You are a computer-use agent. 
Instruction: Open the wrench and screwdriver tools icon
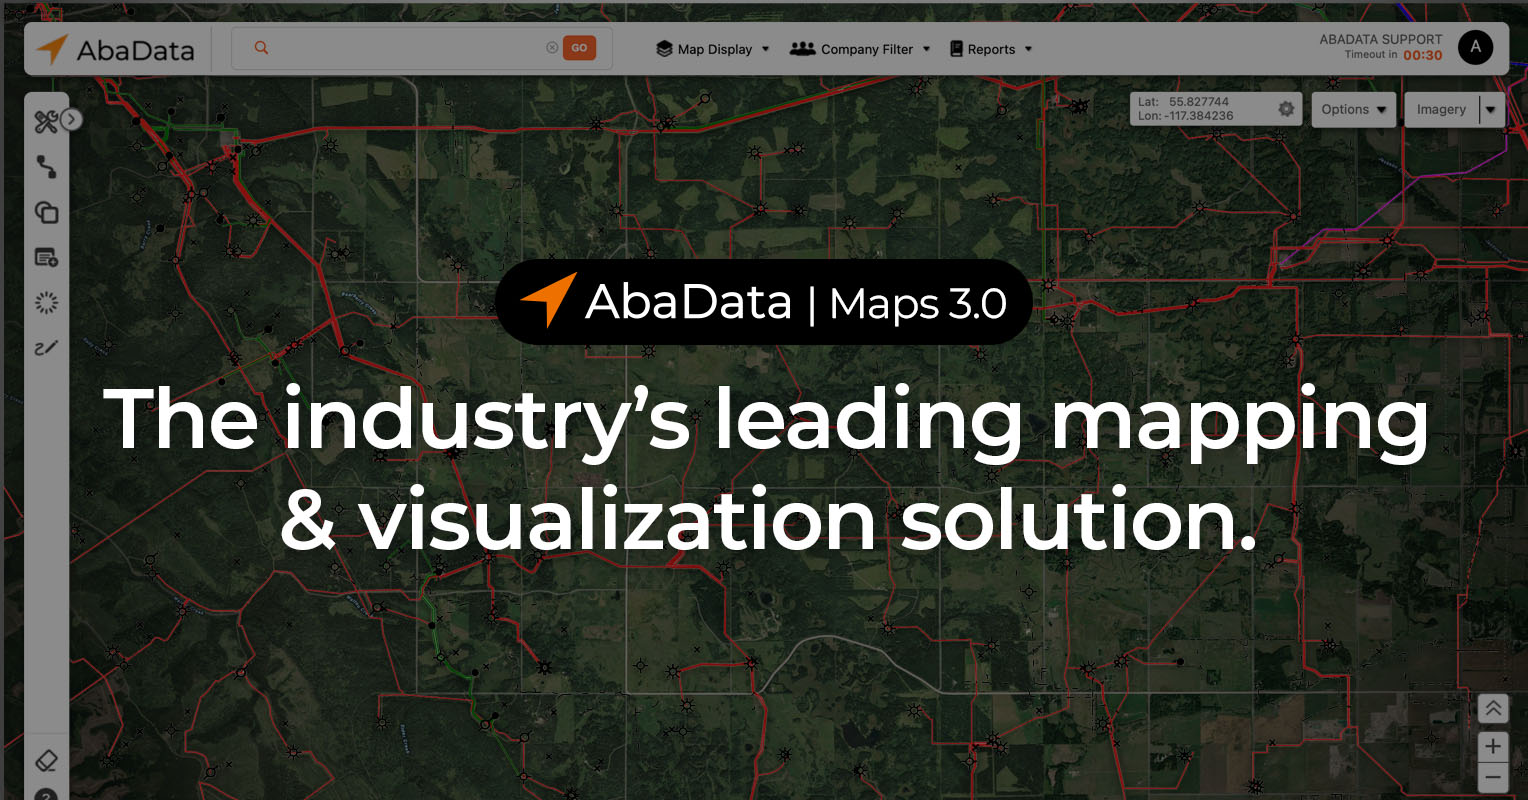coord(46,122)
